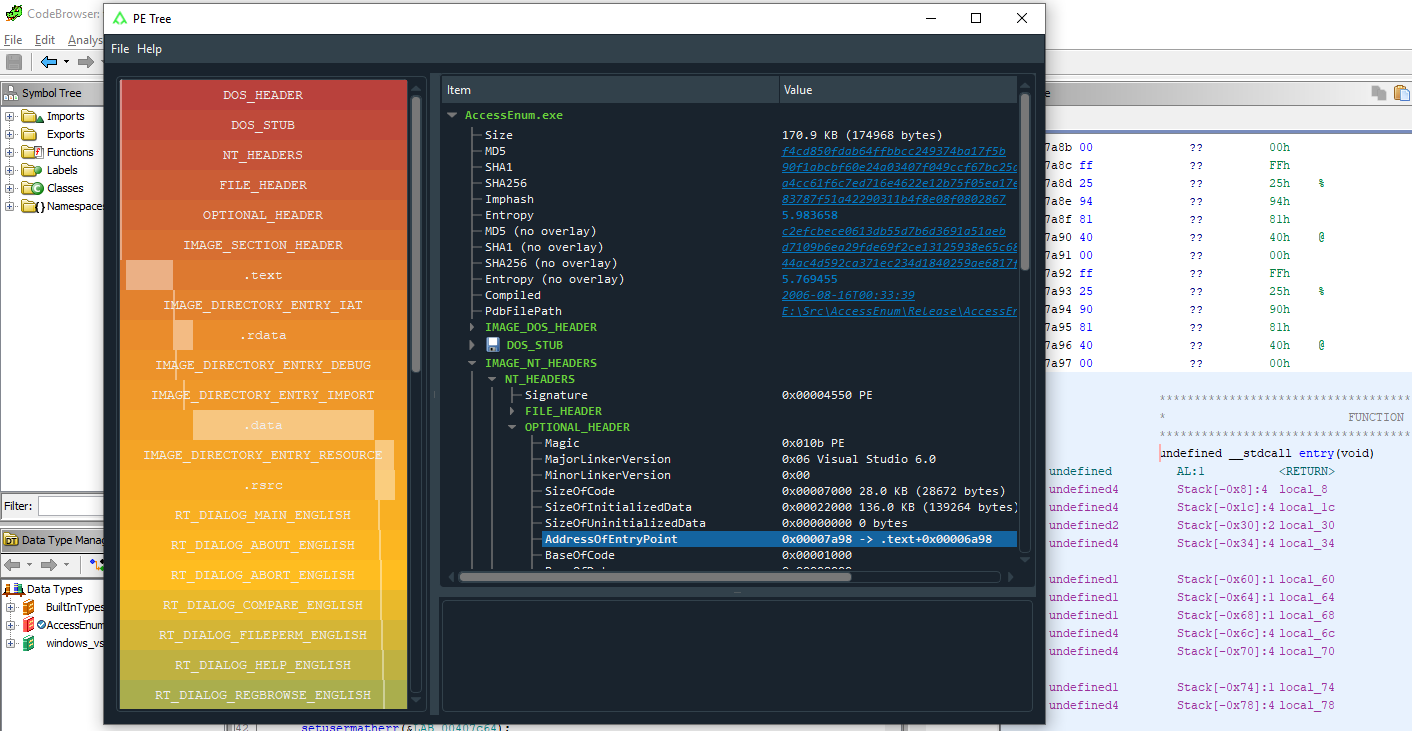Image resolution: width=1412 pixels, height=731 pixels.
Task: Expand the FILE_HEADER tree node
Action: coord(512,411)
